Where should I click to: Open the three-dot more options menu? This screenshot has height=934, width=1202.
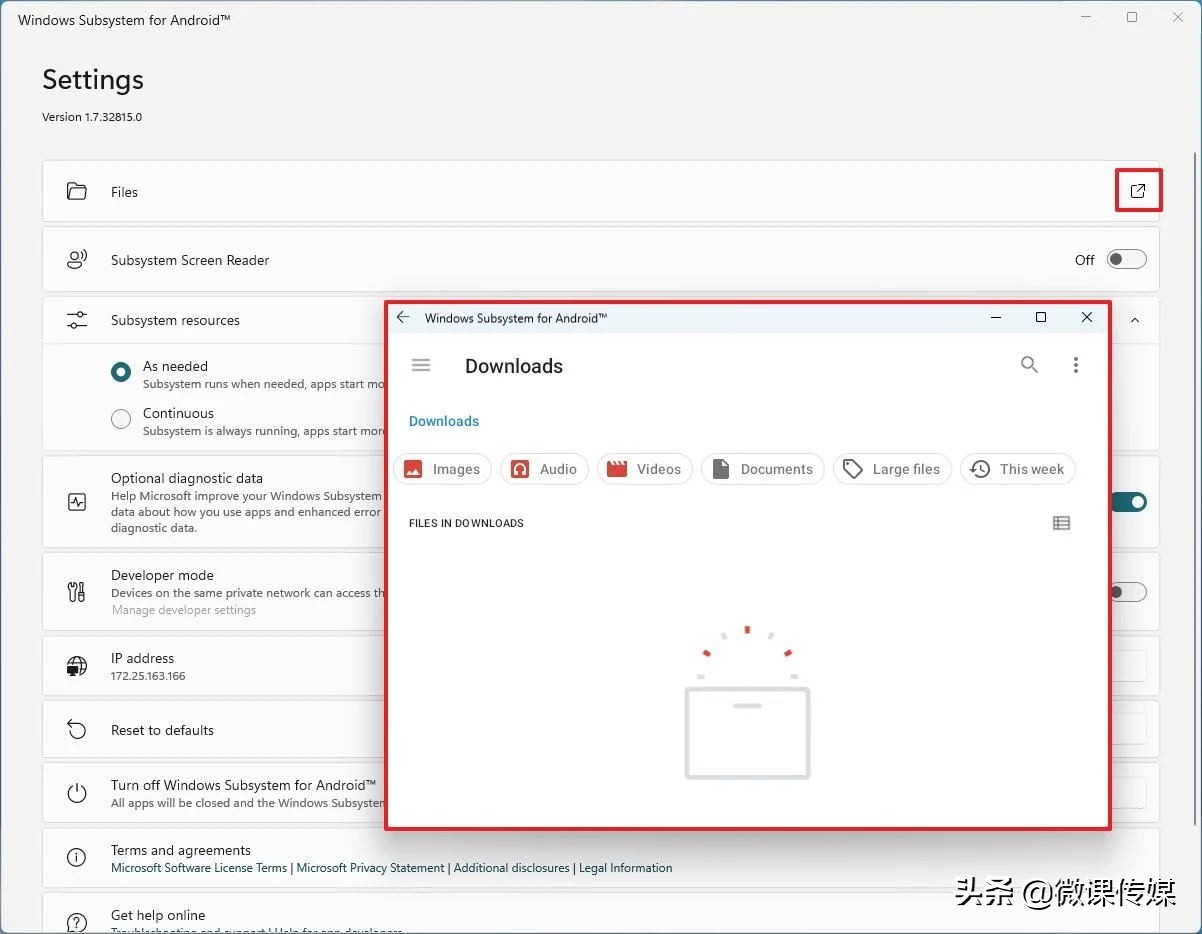(1076, 366)
